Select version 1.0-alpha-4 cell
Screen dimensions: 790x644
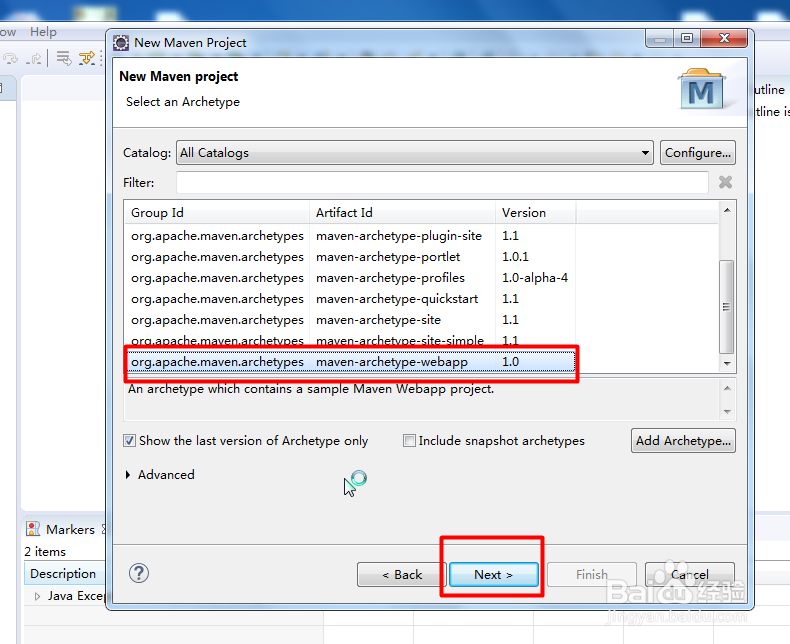pyautogui.click(x=535, y=278)
